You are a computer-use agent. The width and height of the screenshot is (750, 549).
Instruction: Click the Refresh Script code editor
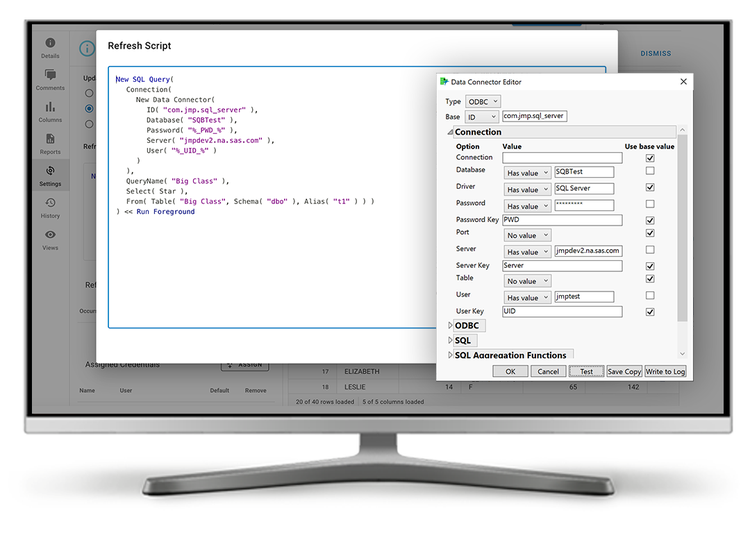[273, 197]
